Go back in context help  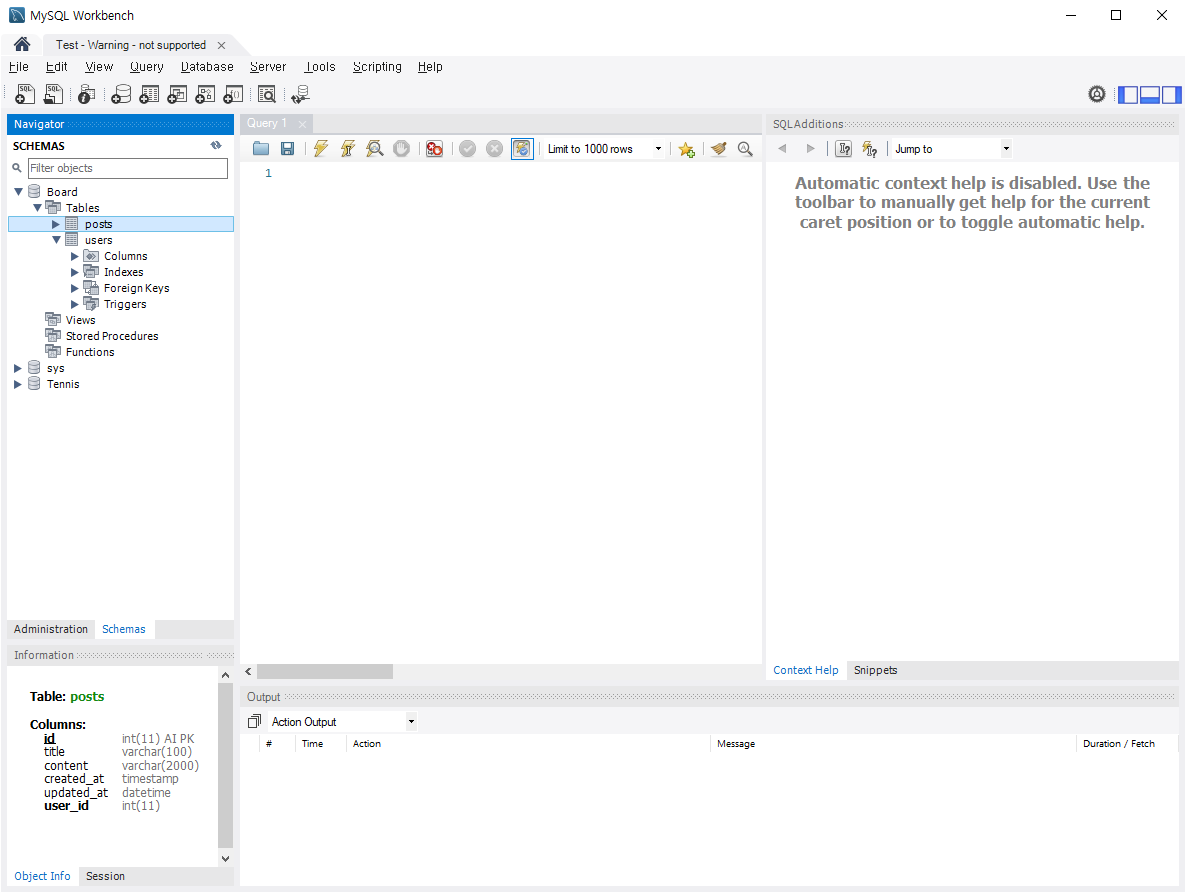[782, 148]
